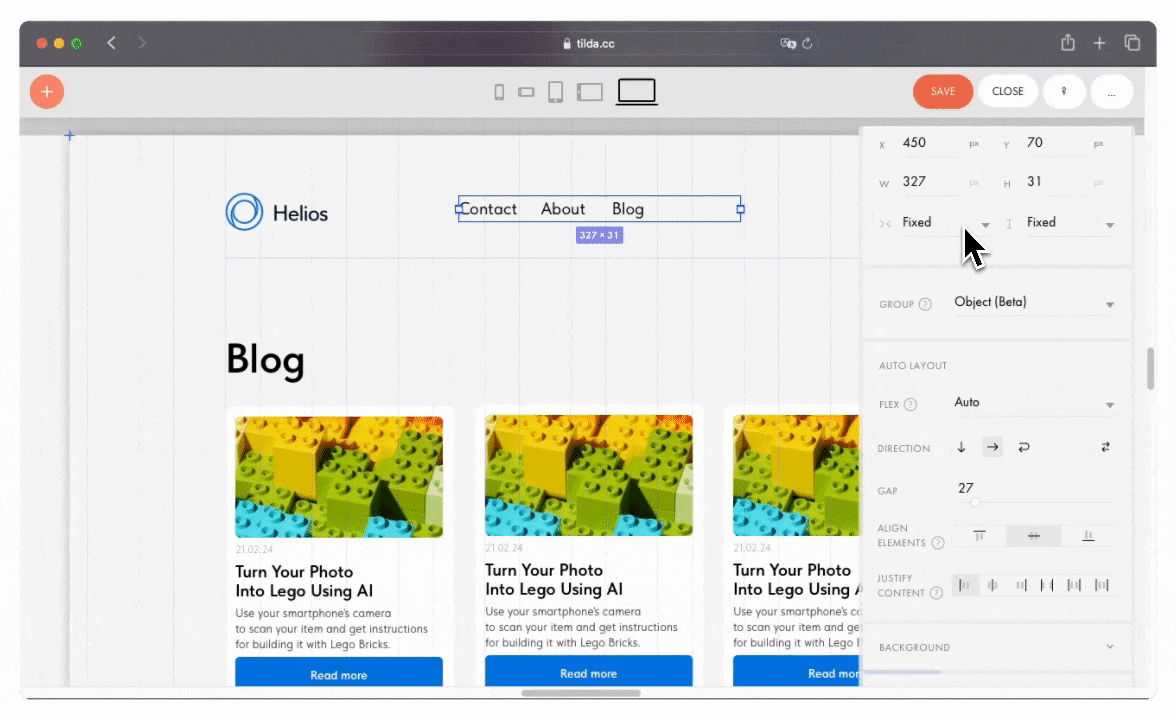Click the W width field showing 327
The height and width of the screenshot is (720, 1176).
pos(928,182)
